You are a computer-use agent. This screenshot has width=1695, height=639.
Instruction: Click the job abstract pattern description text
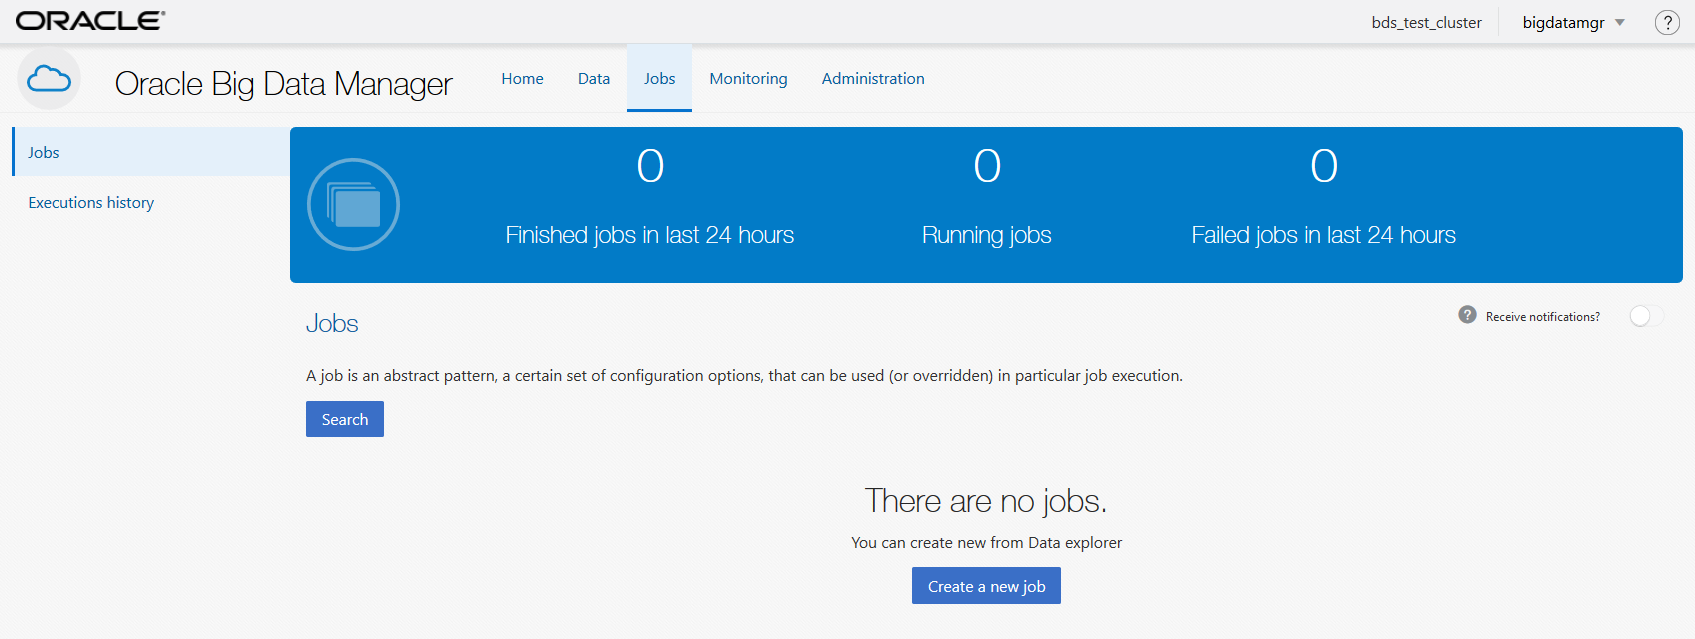click(x=744, y=376)
